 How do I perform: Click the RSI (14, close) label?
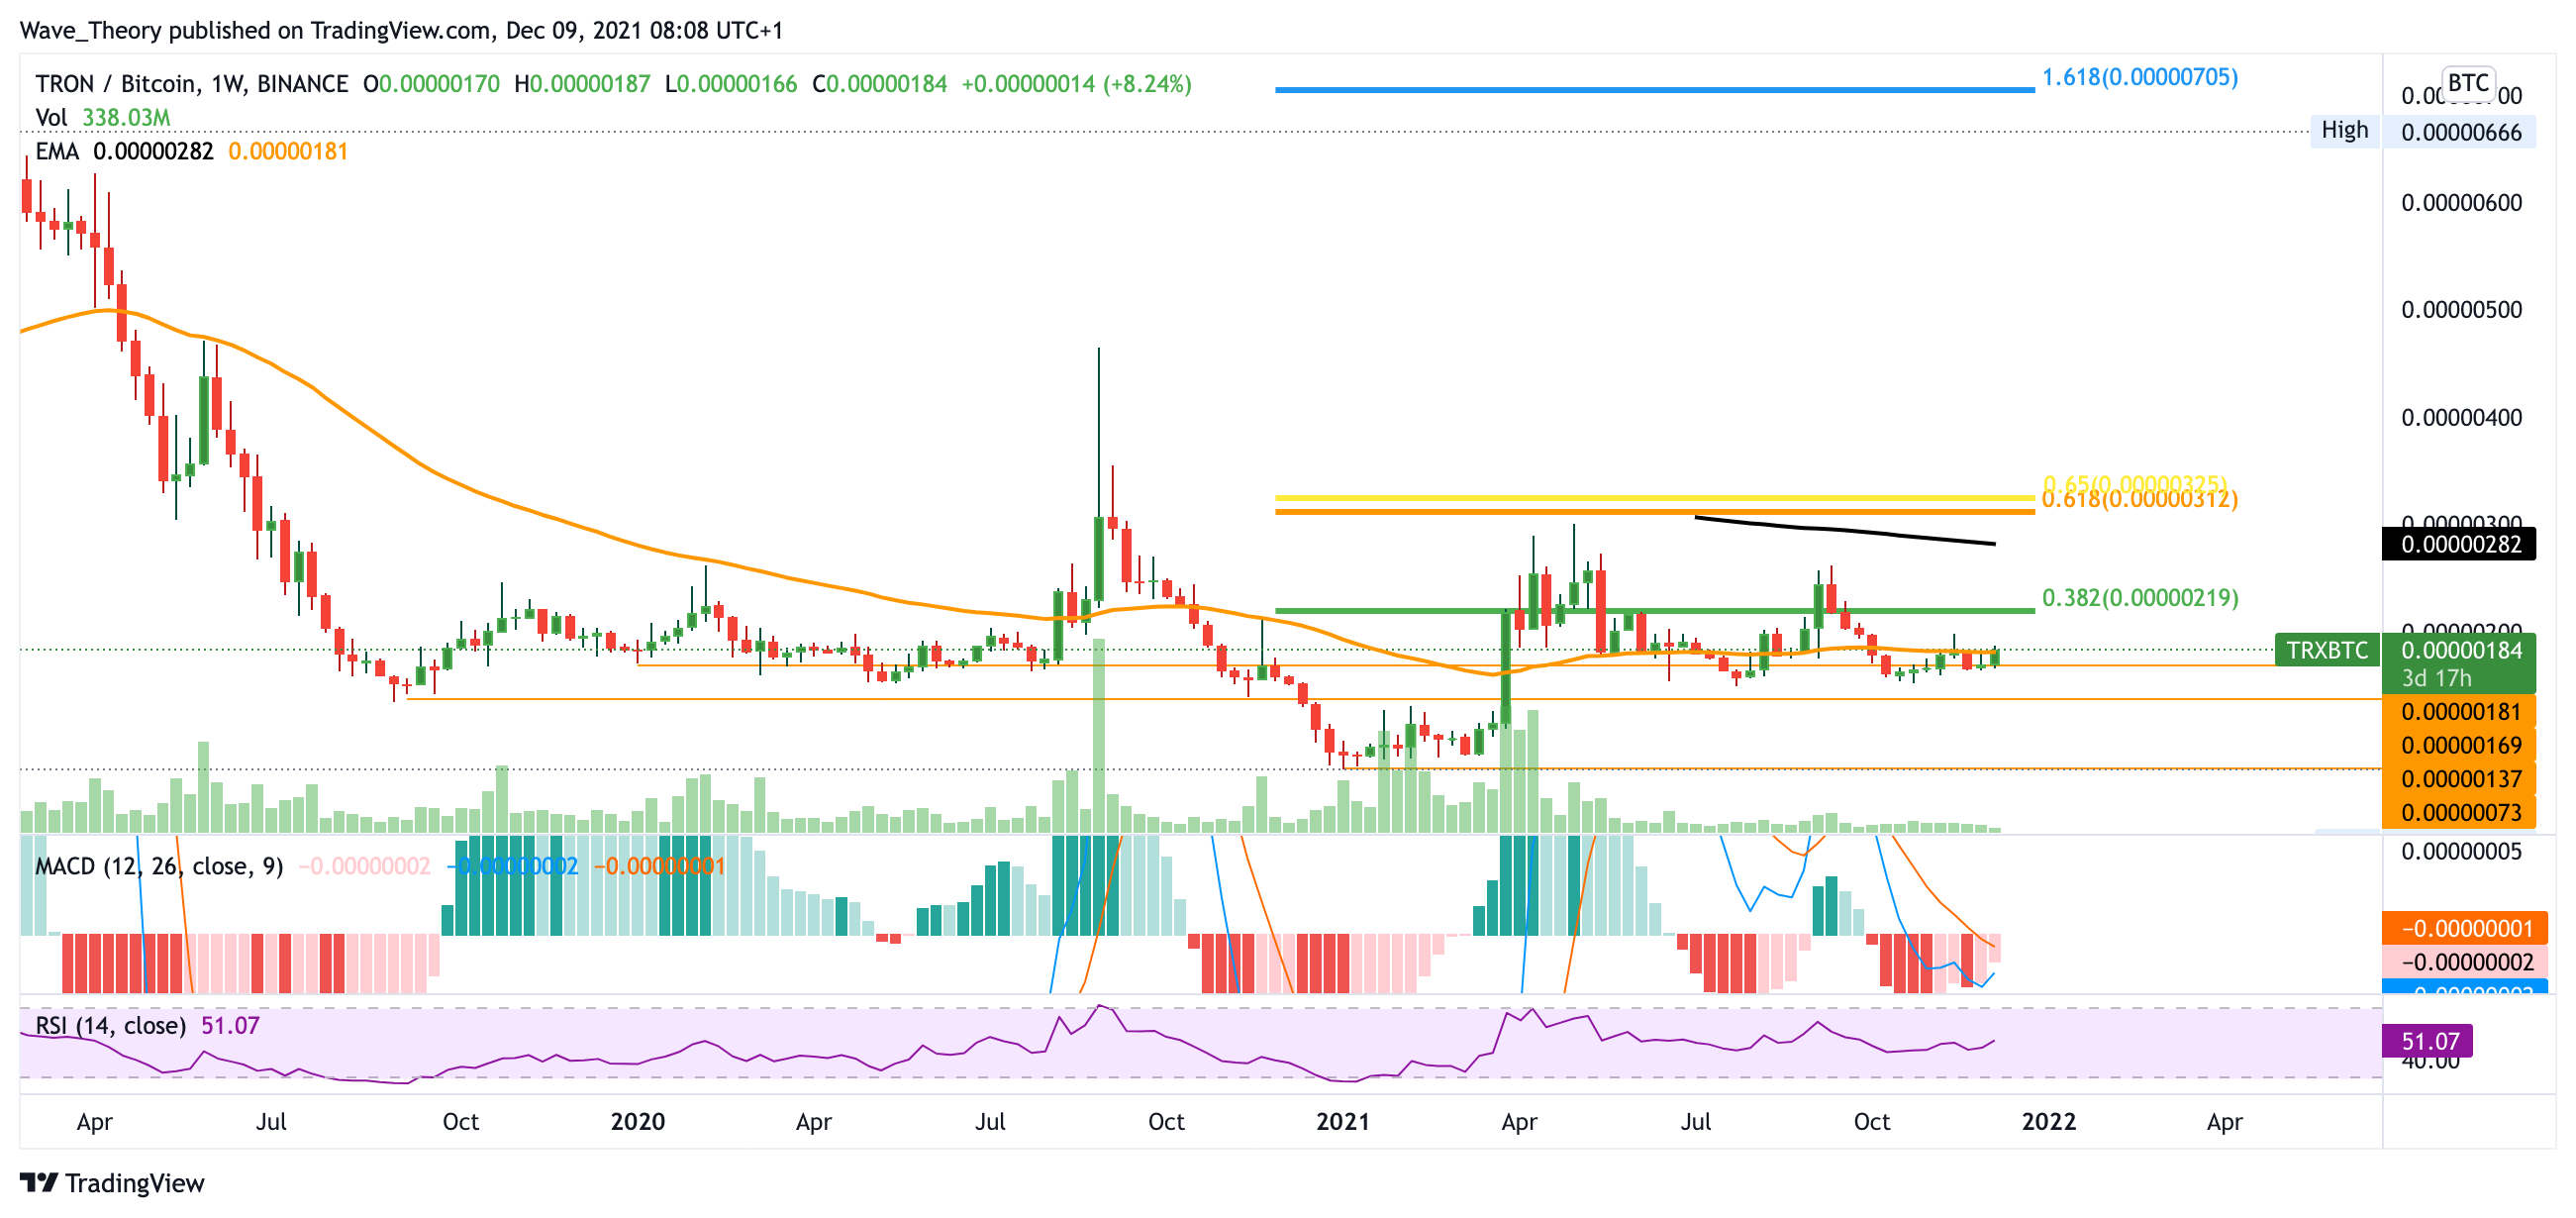pyautogui.click(x=110, y=1026)
